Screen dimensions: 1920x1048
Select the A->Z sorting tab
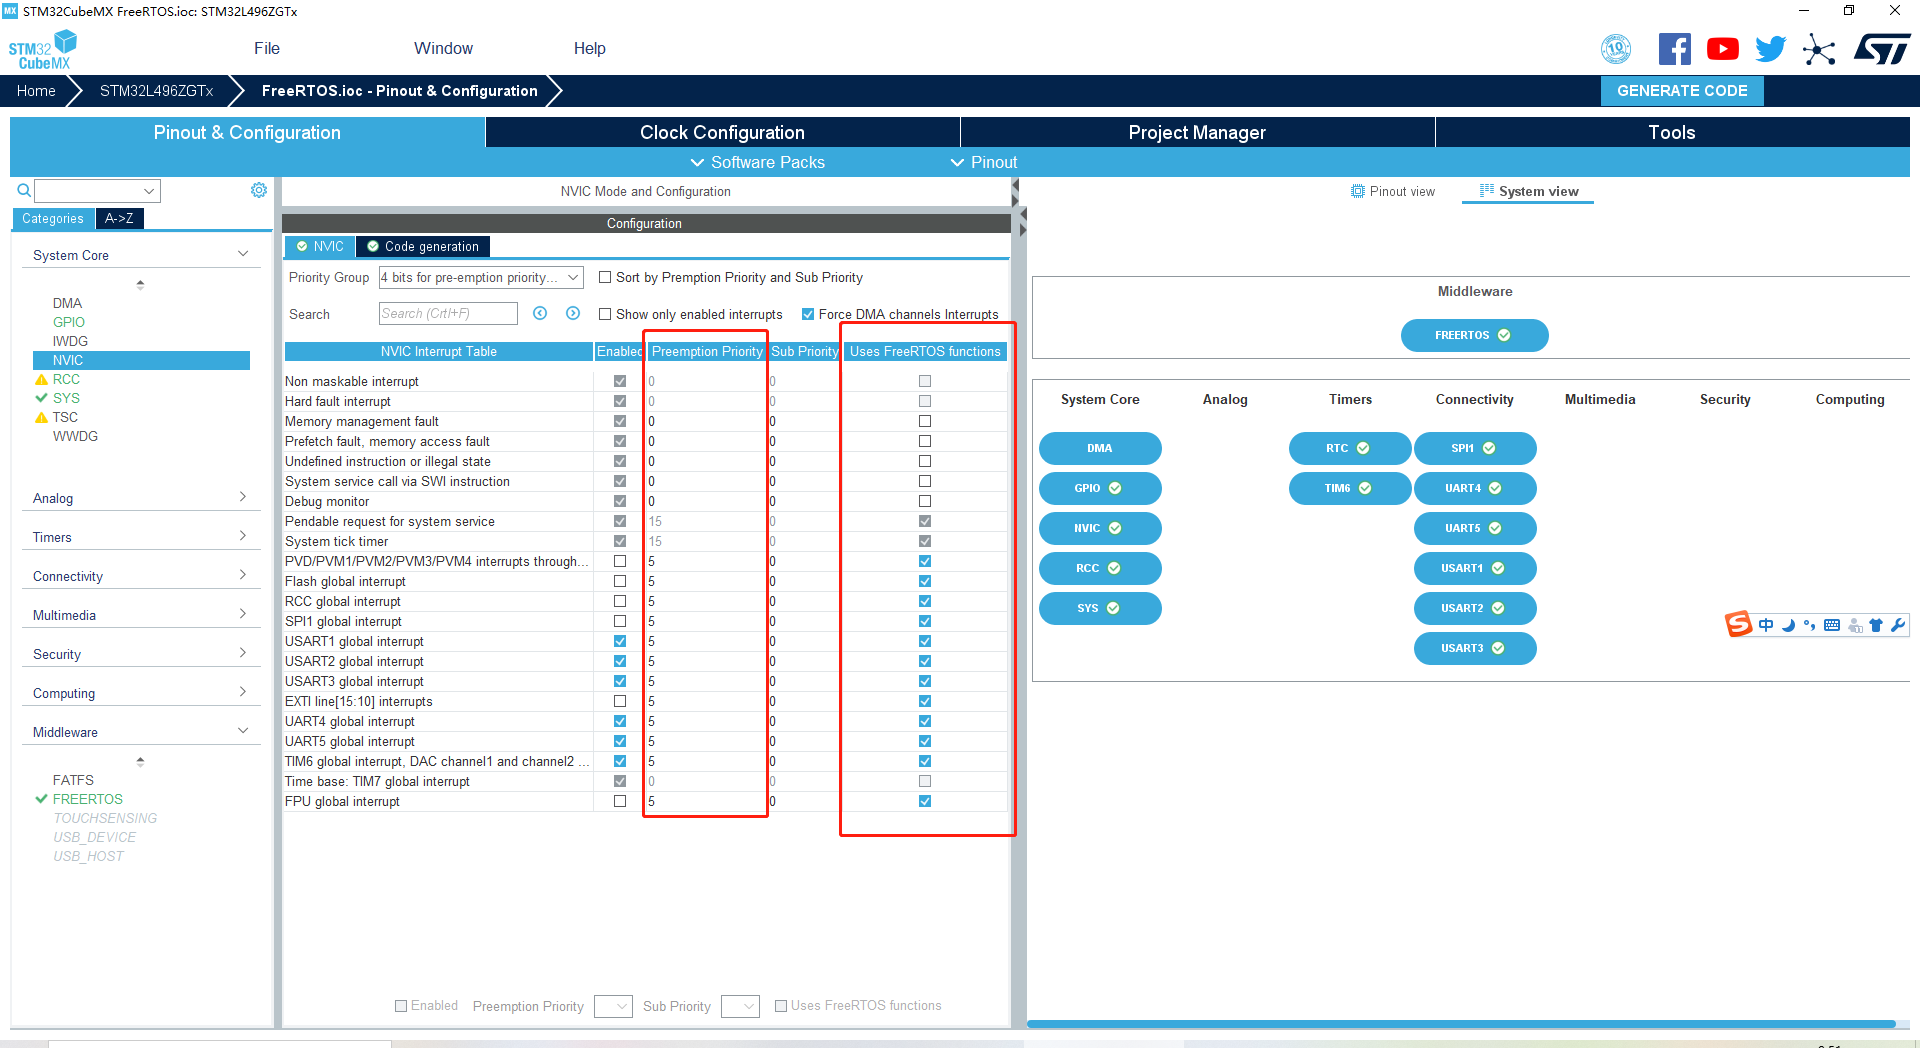[x=119, y=218]
